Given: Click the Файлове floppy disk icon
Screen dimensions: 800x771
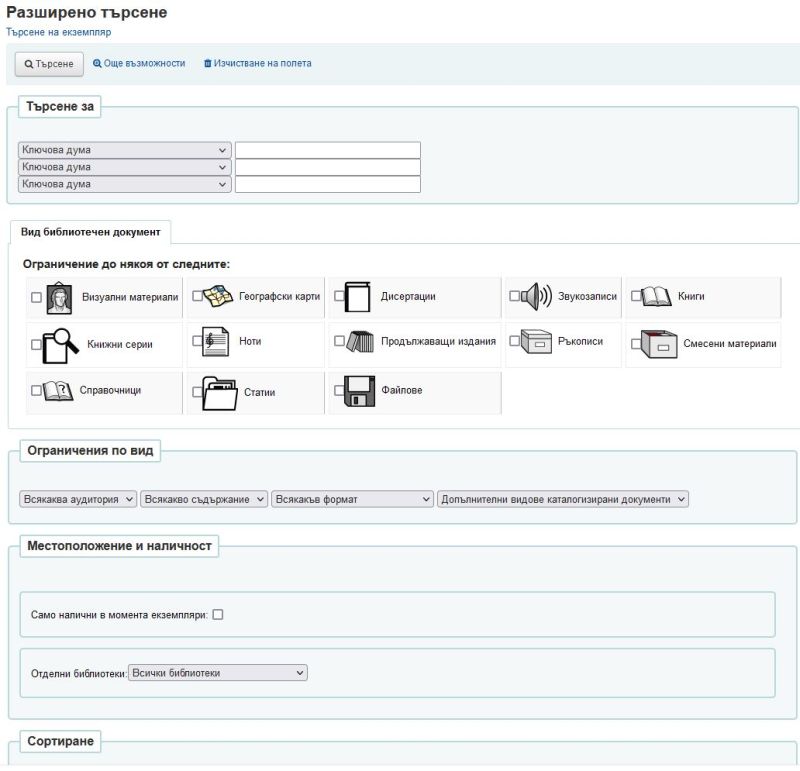Looking at the screenshot, I should coord(360,391).
